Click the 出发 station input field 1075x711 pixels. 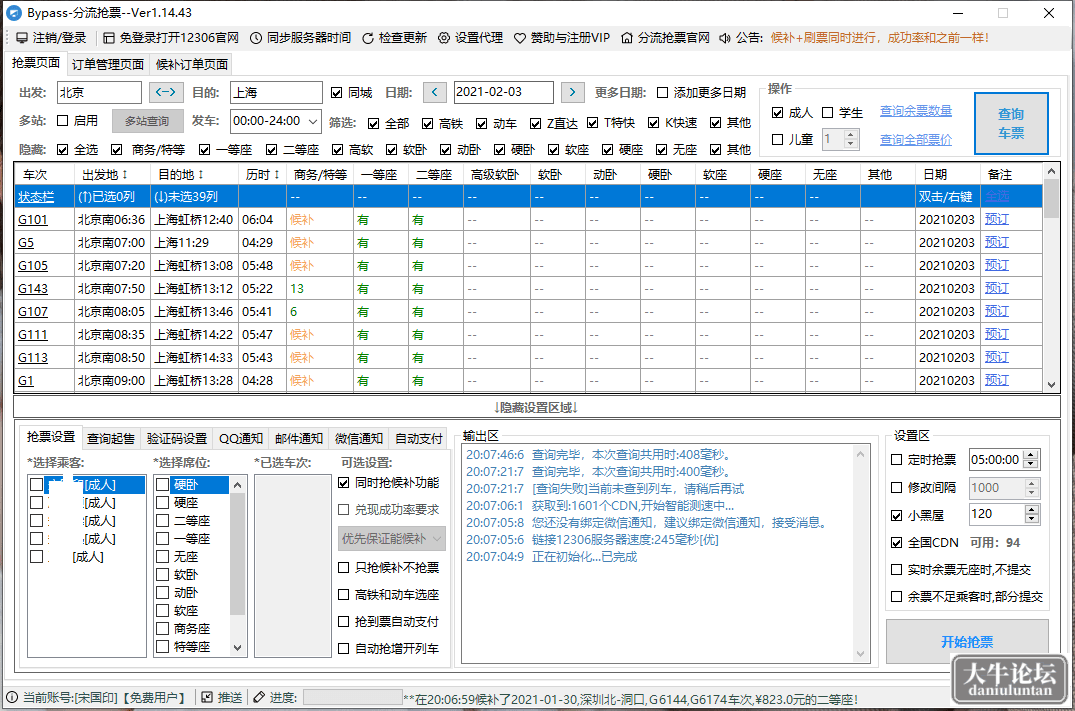[x=99, y=93]
